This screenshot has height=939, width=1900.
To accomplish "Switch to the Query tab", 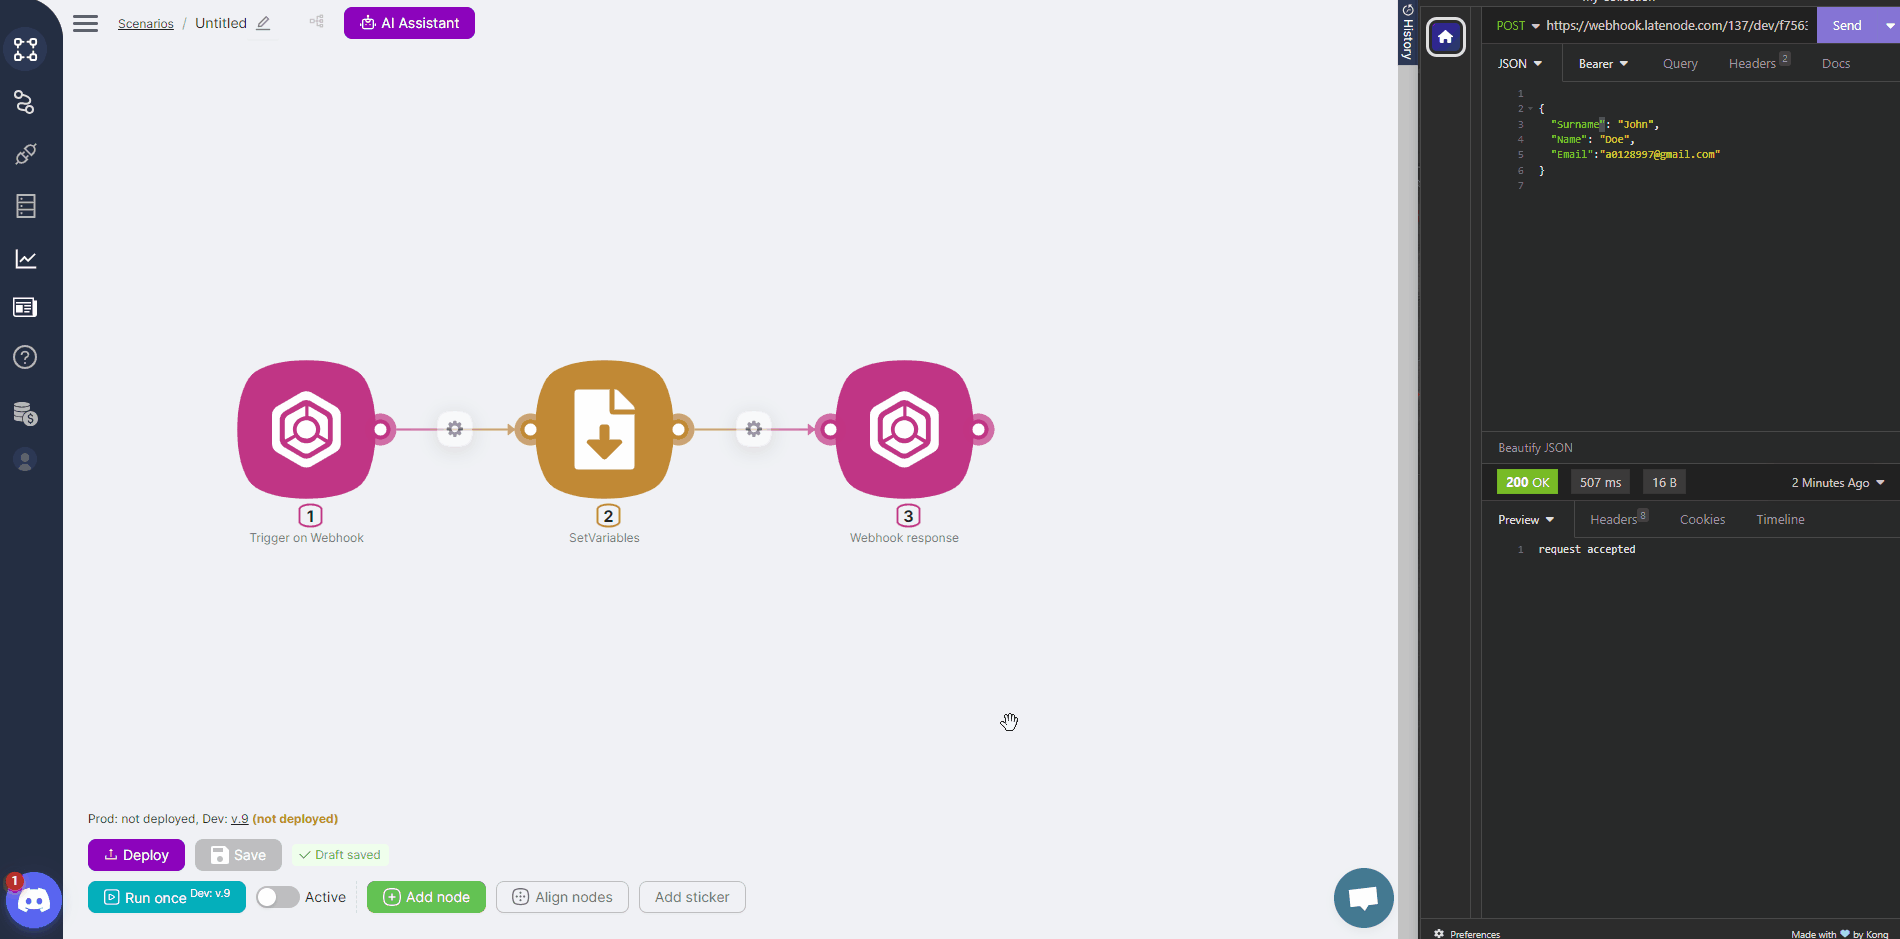I will pyautogui.click(x=1680, y=64).
